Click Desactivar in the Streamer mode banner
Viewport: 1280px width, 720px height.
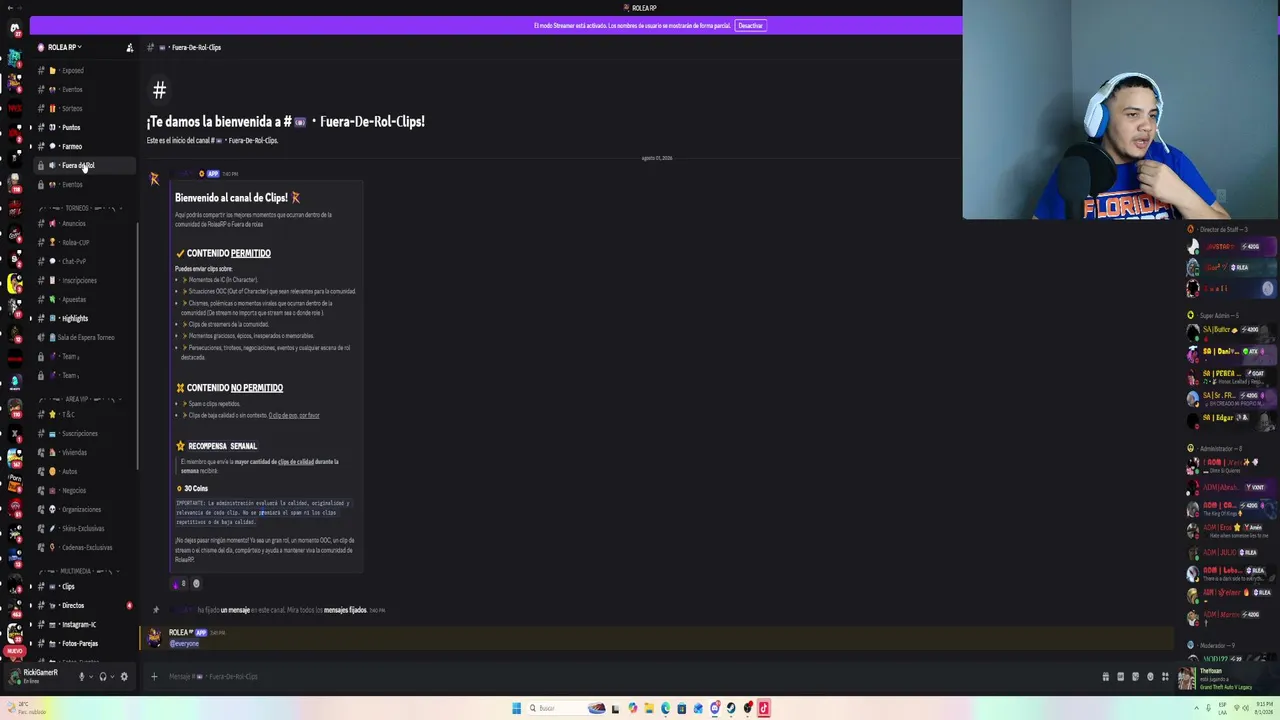coord(750,26)
